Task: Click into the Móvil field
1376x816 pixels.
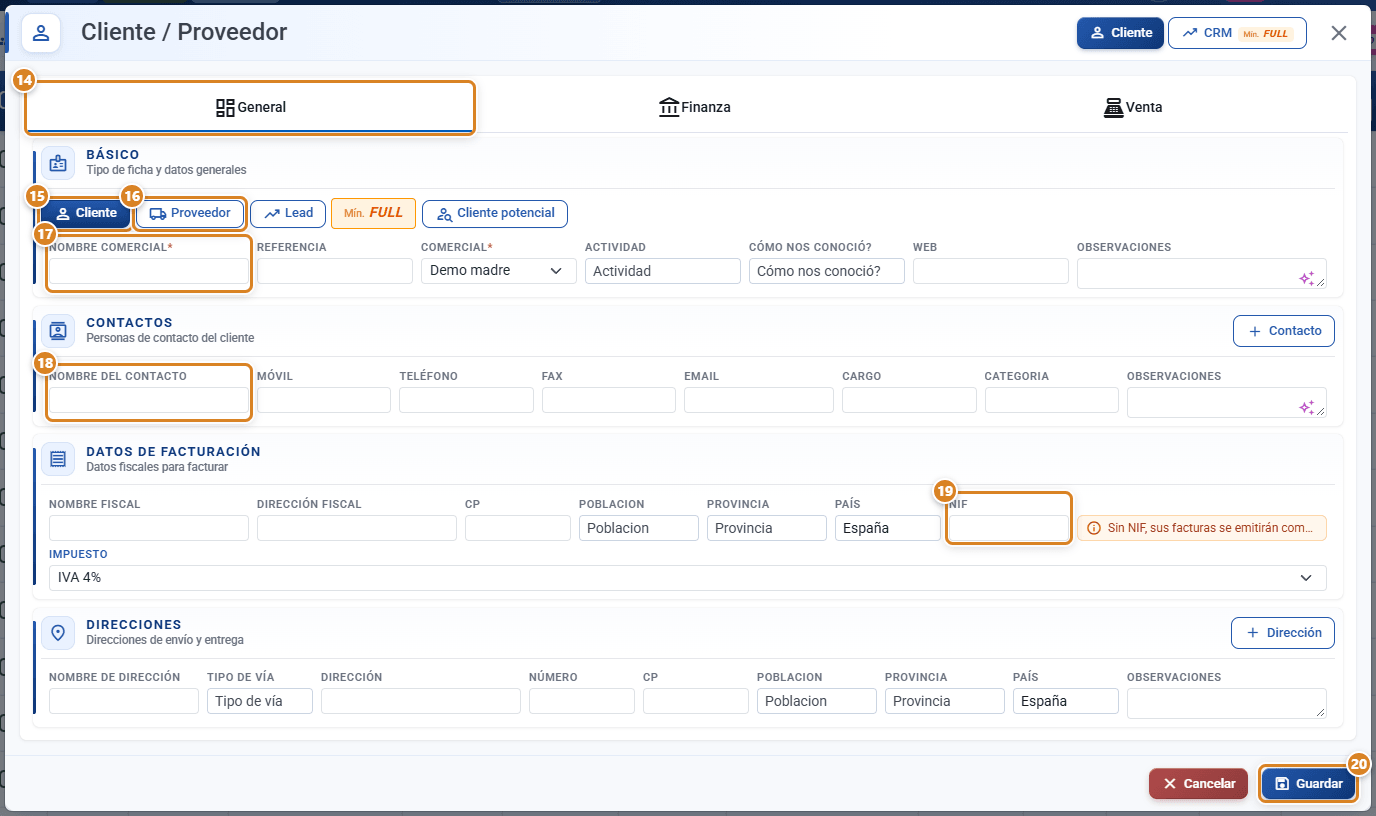Action: pos(324,400)
